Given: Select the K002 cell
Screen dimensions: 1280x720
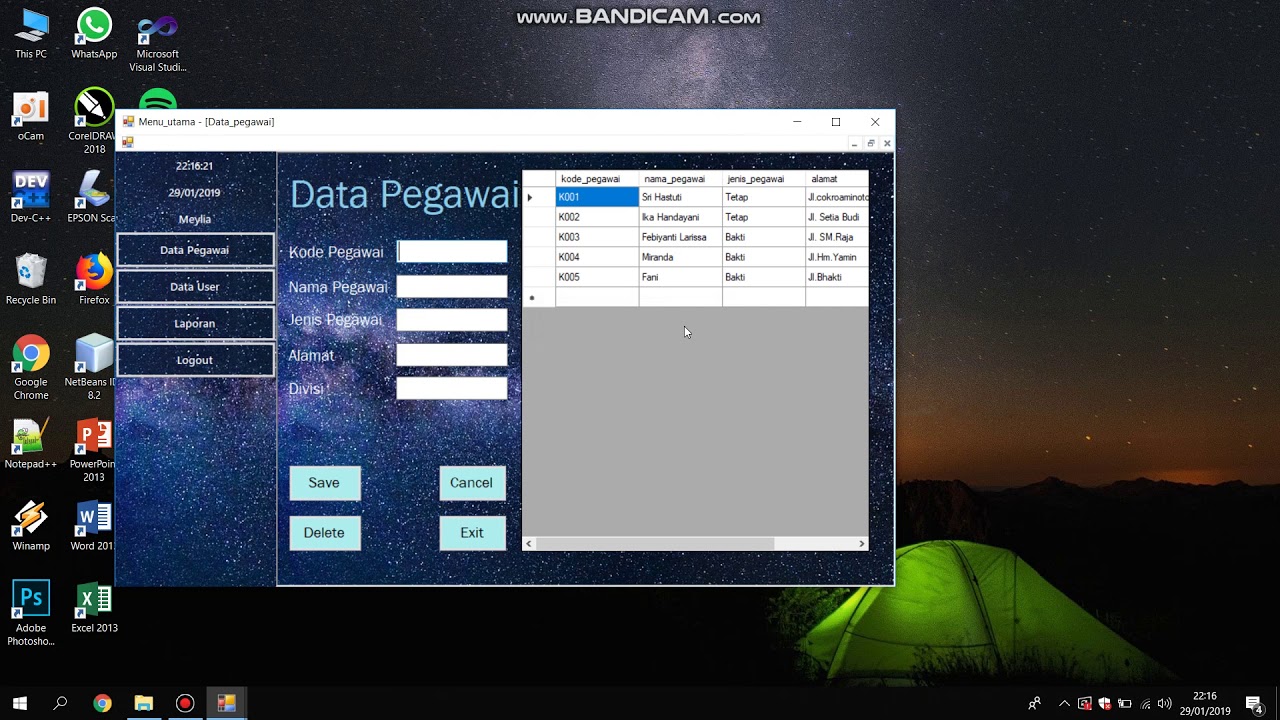Looking at the screenshot, I should [597, 217].
